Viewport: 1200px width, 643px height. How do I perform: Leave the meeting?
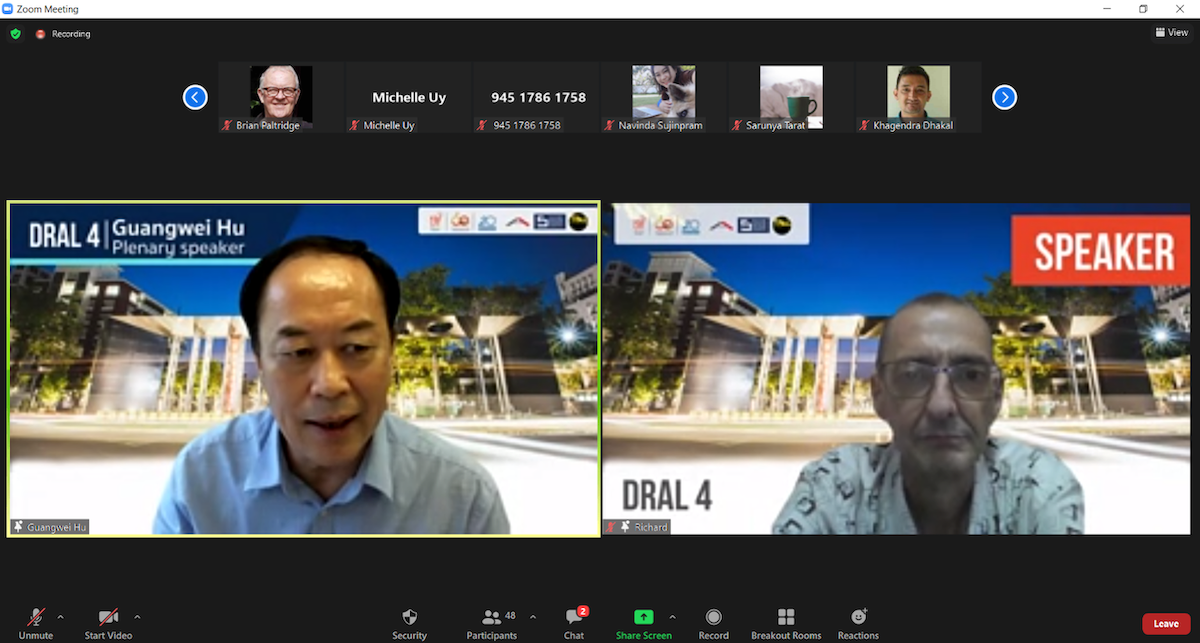coord(1165,624)
